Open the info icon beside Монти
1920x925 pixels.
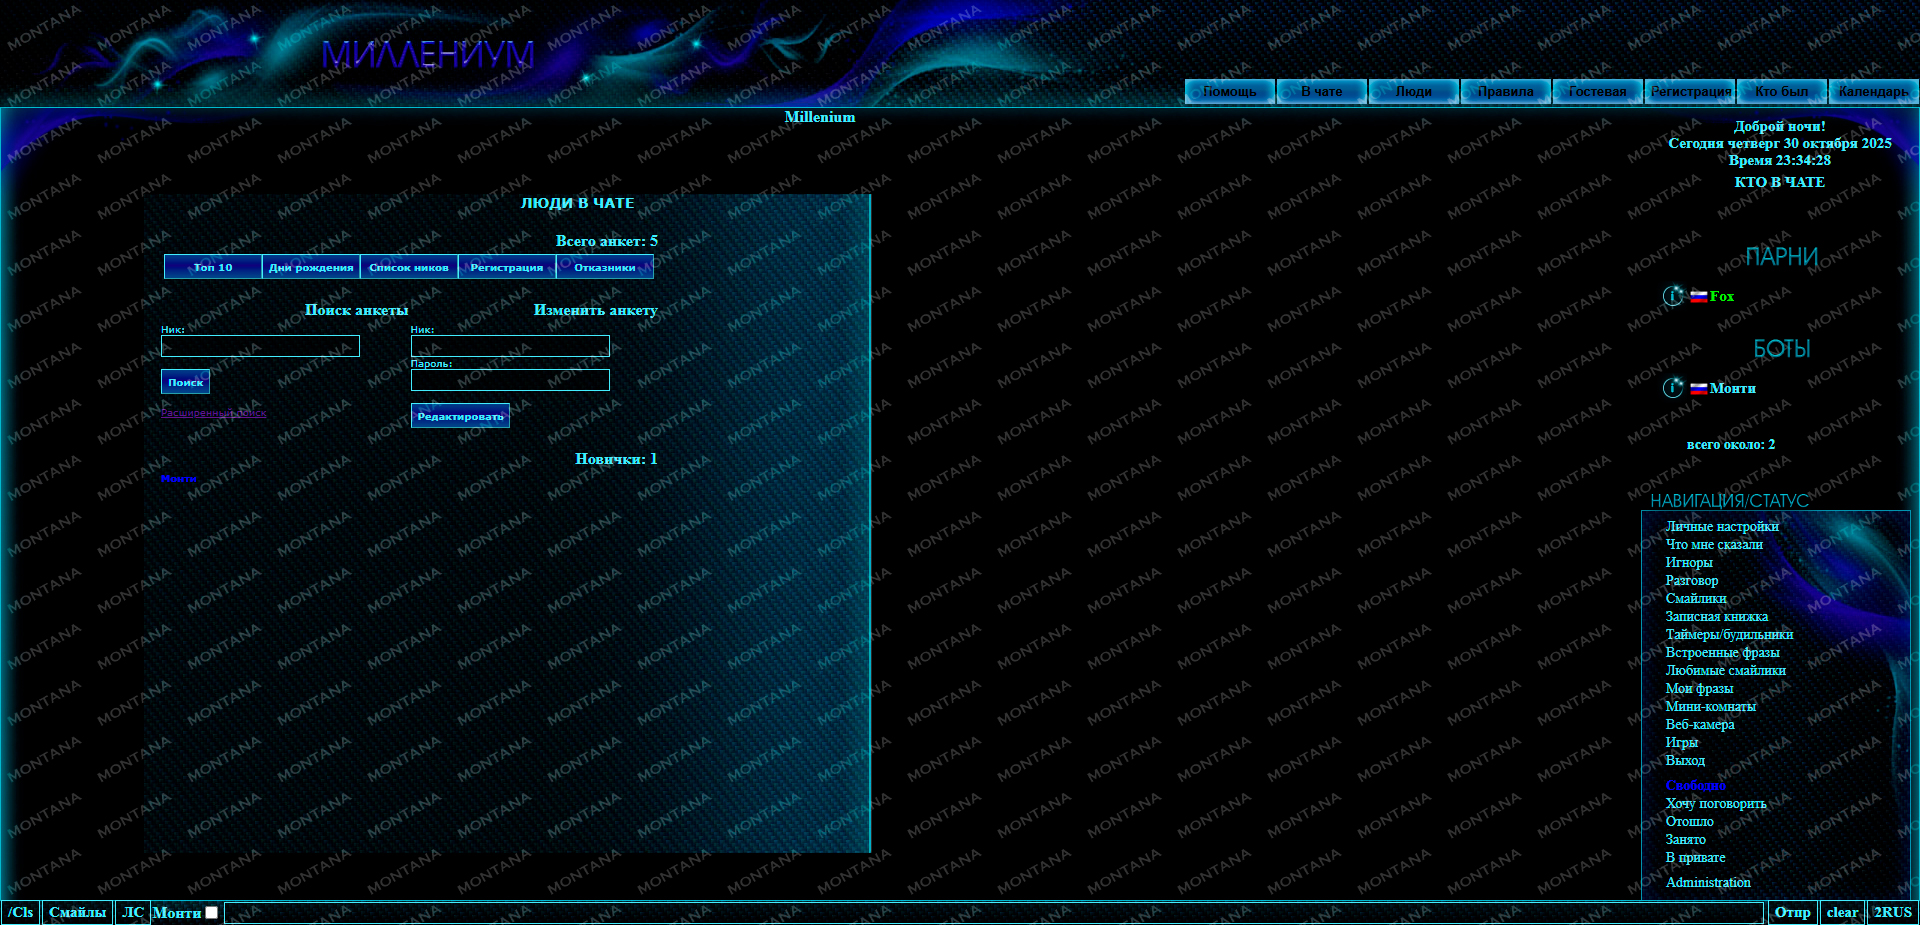[1673, 388]
